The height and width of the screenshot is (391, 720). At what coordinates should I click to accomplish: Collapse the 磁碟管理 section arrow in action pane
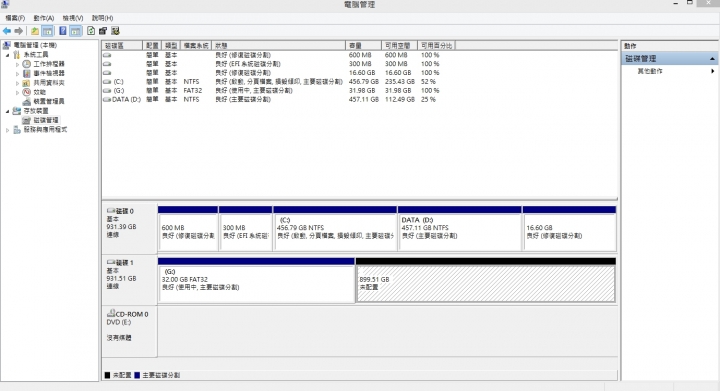712,59
